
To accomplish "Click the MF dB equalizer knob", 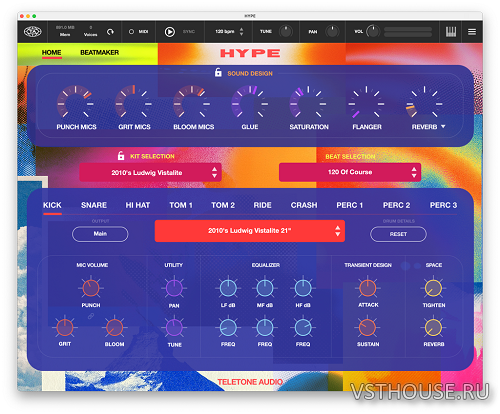I will point(265,288).
